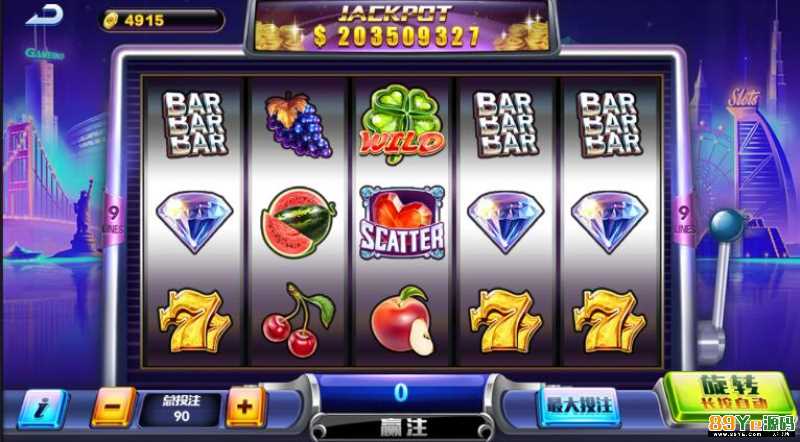Select the max bet button

(x=579, y=405)
